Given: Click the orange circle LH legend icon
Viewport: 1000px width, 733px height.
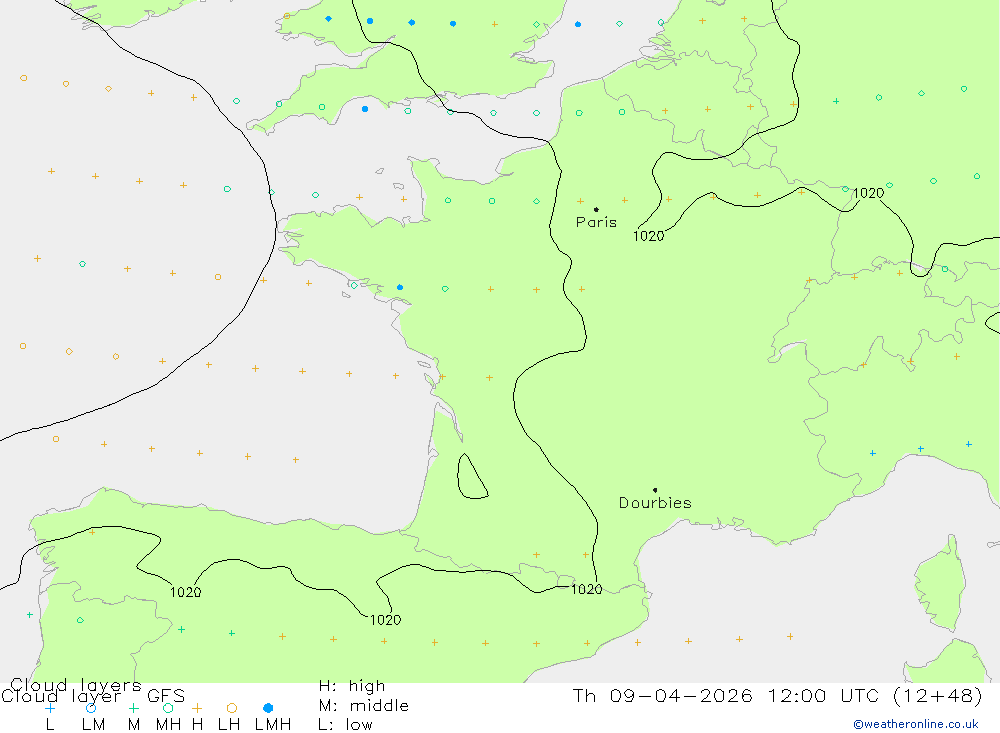Looking at the screenshot, I should click(x=232, y=708).
